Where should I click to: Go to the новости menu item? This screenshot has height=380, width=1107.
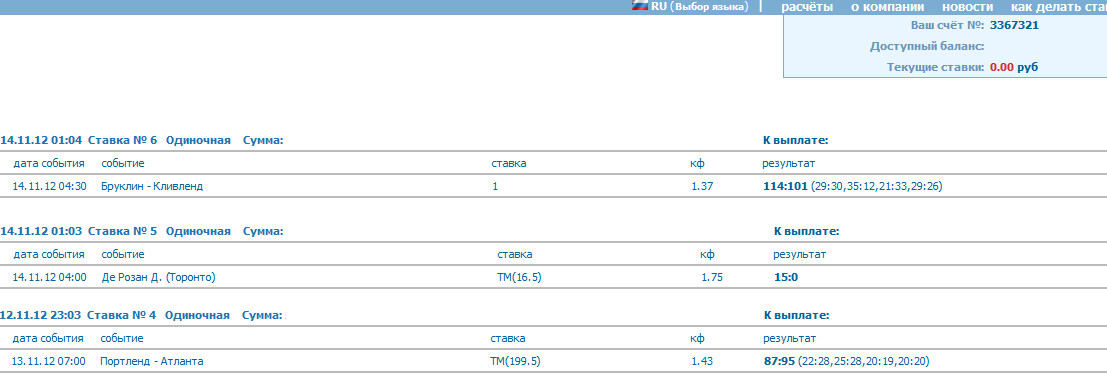pos(967,7)
